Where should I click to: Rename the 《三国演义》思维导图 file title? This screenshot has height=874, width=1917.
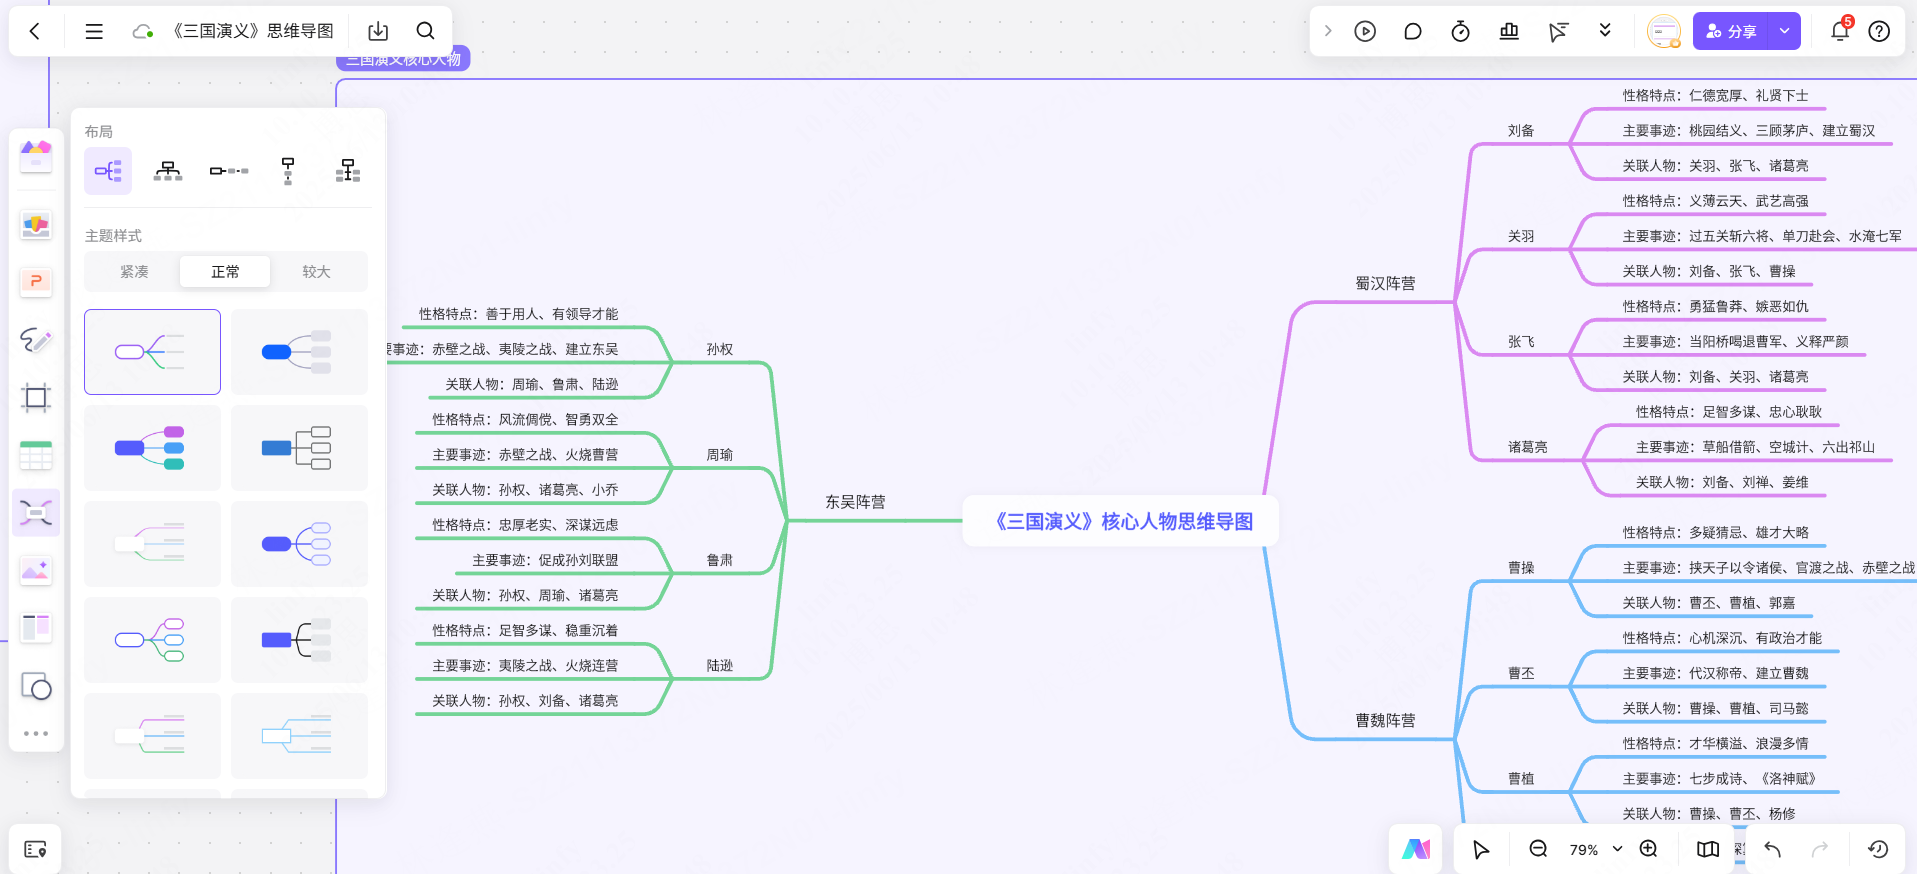pos(252,31)
